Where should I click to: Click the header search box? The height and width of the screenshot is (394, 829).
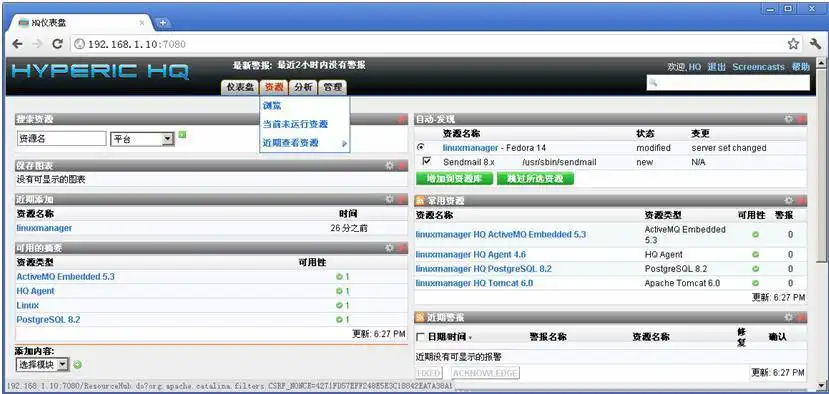tap(728, 83)
